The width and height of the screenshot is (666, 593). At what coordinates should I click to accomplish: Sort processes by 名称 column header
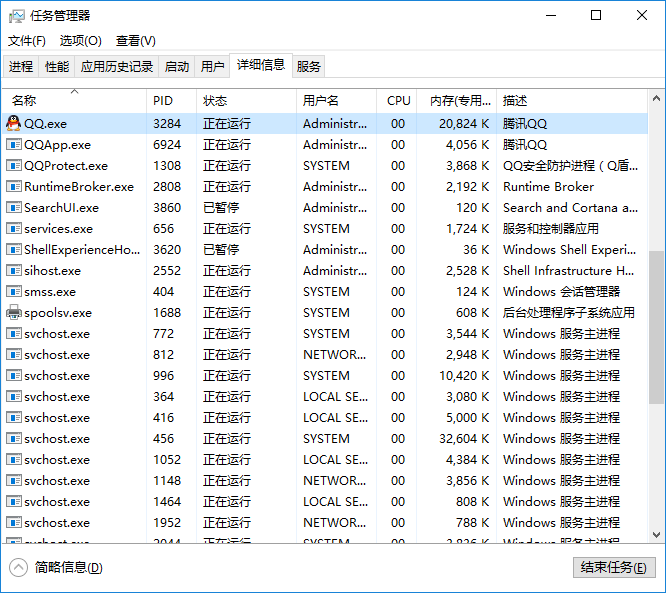coord(24,101)
